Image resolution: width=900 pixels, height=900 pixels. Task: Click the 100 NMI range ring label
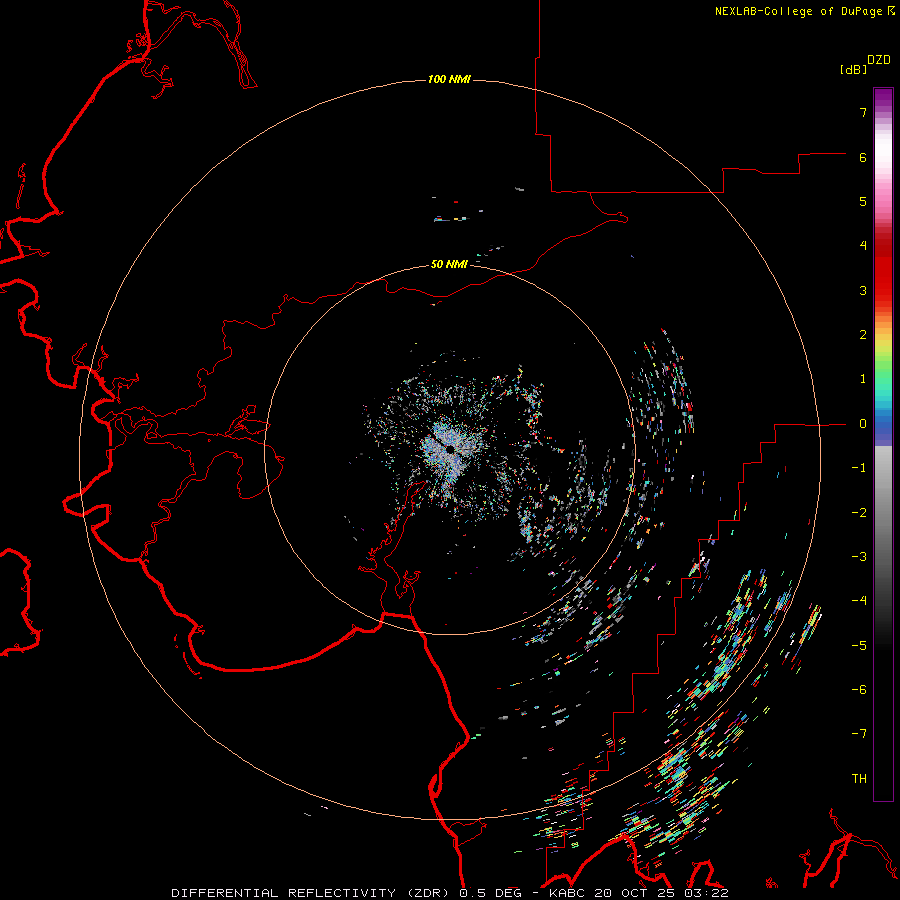tap(449, 79)
